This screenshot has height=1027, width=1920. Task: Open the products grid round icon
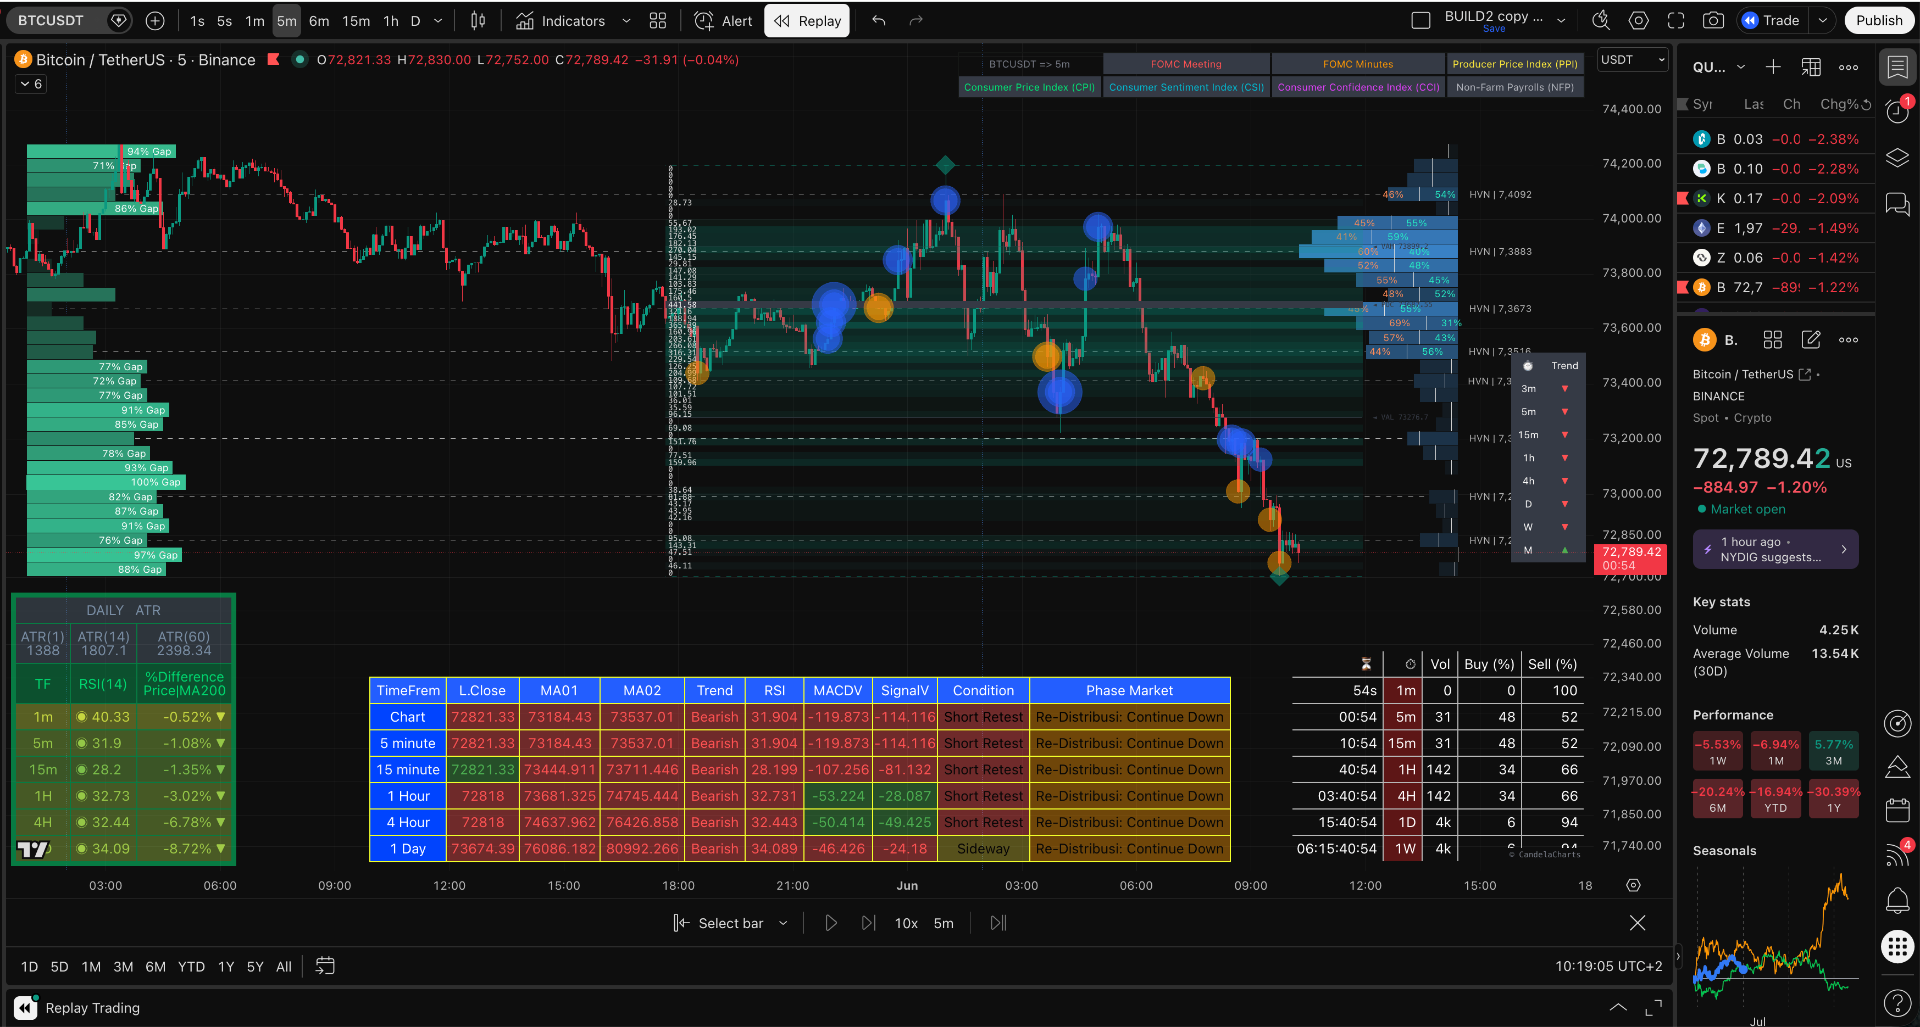click(x=1897, y=946)
